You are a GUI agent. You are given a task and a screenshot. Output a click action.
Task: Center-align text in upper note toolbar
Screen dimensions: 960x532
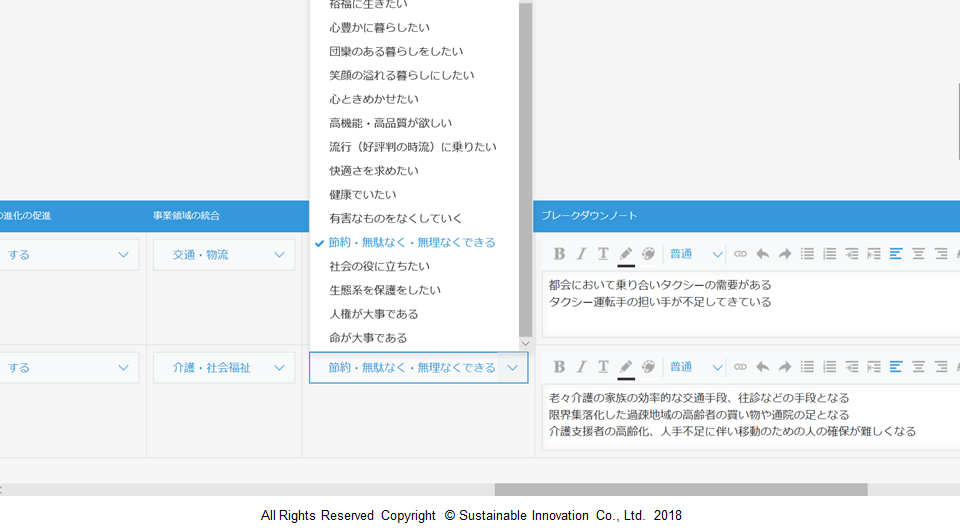(x=918, y=254)
